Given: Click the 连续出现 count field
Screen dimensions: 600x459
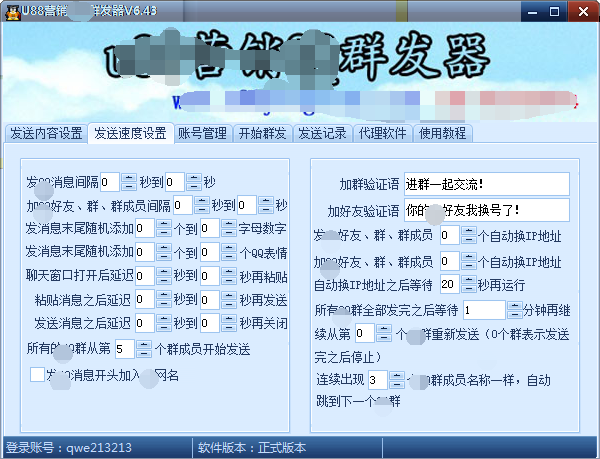Looking at the screenshot, I should pyautogui.click(x=378, y=380).
